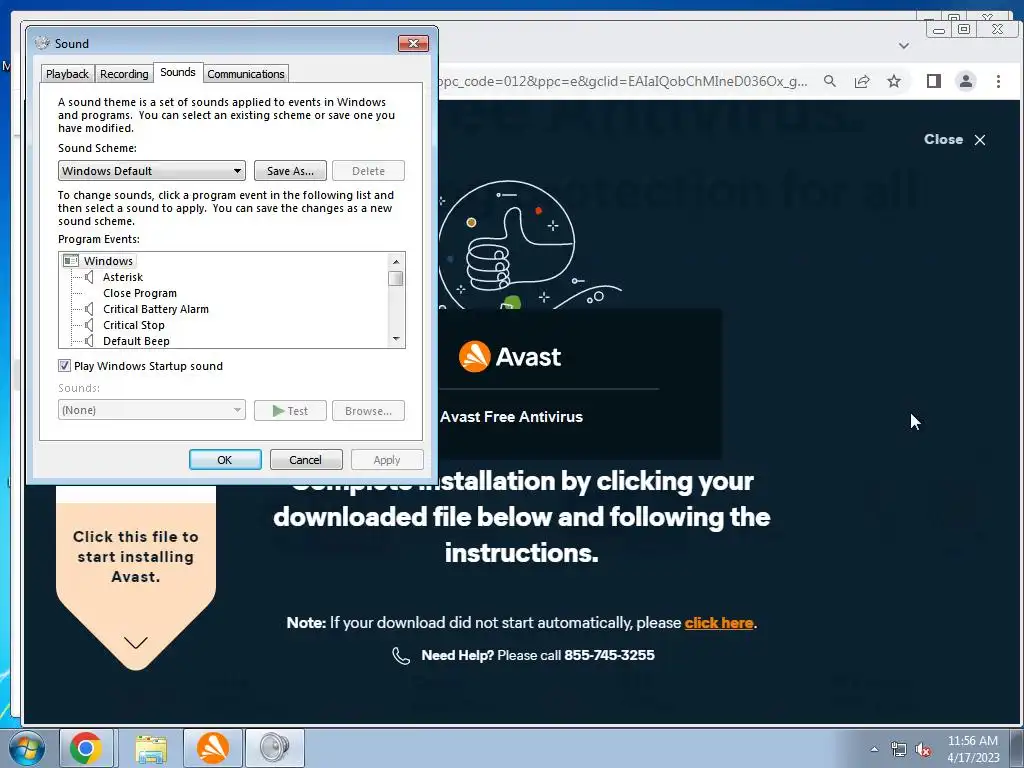The height and width of the screenshot is (768, 1024).
Task: Click the phone icon next to Need Help
Action: click(x=401, y=656)
